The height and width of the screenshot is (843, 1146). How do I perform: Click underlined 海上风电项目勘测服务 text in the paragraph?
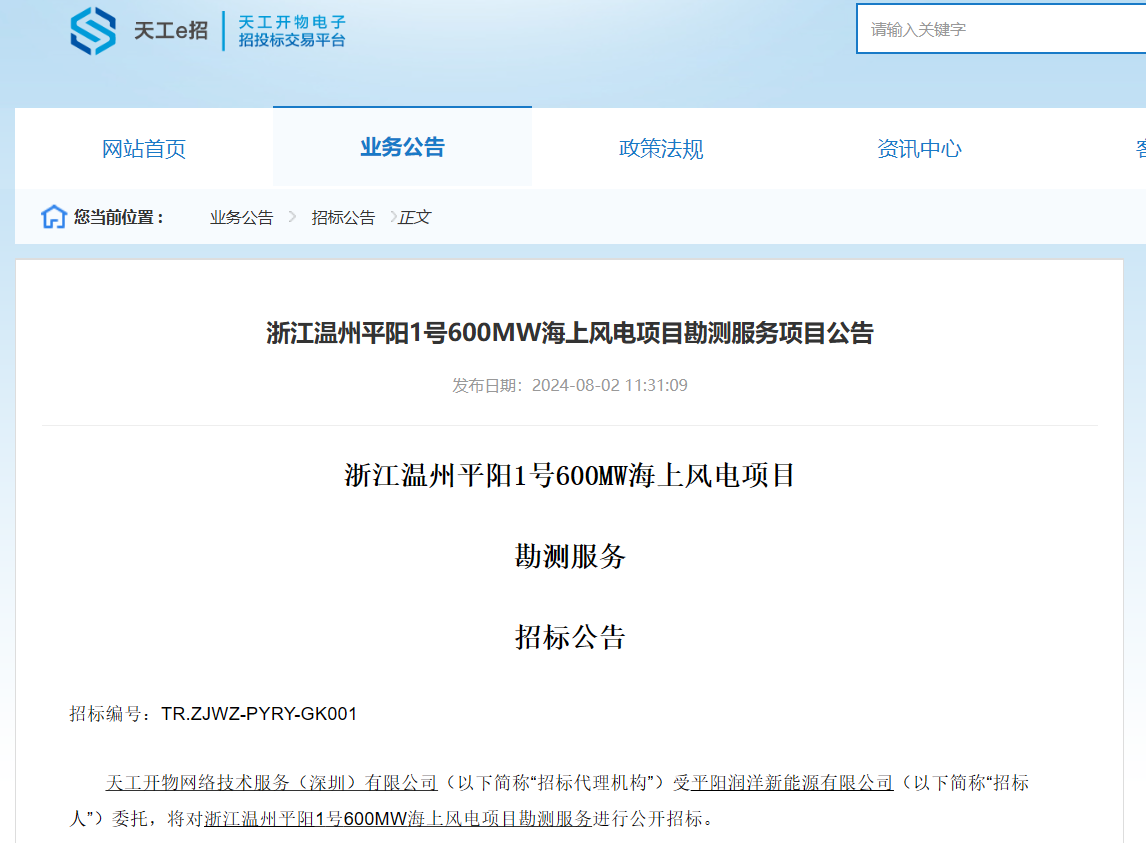point(470,819)
